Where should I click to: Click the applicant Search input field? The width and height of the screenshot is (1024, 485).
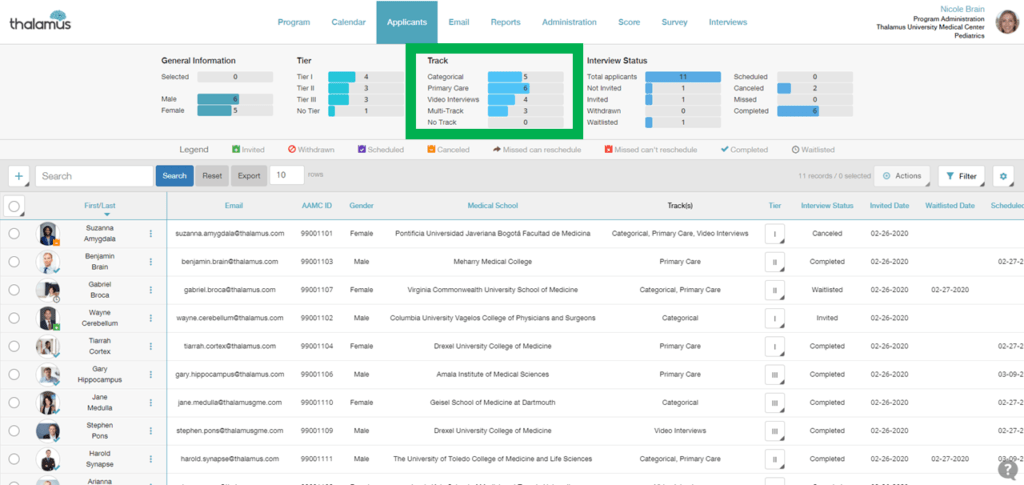[93, 176]
